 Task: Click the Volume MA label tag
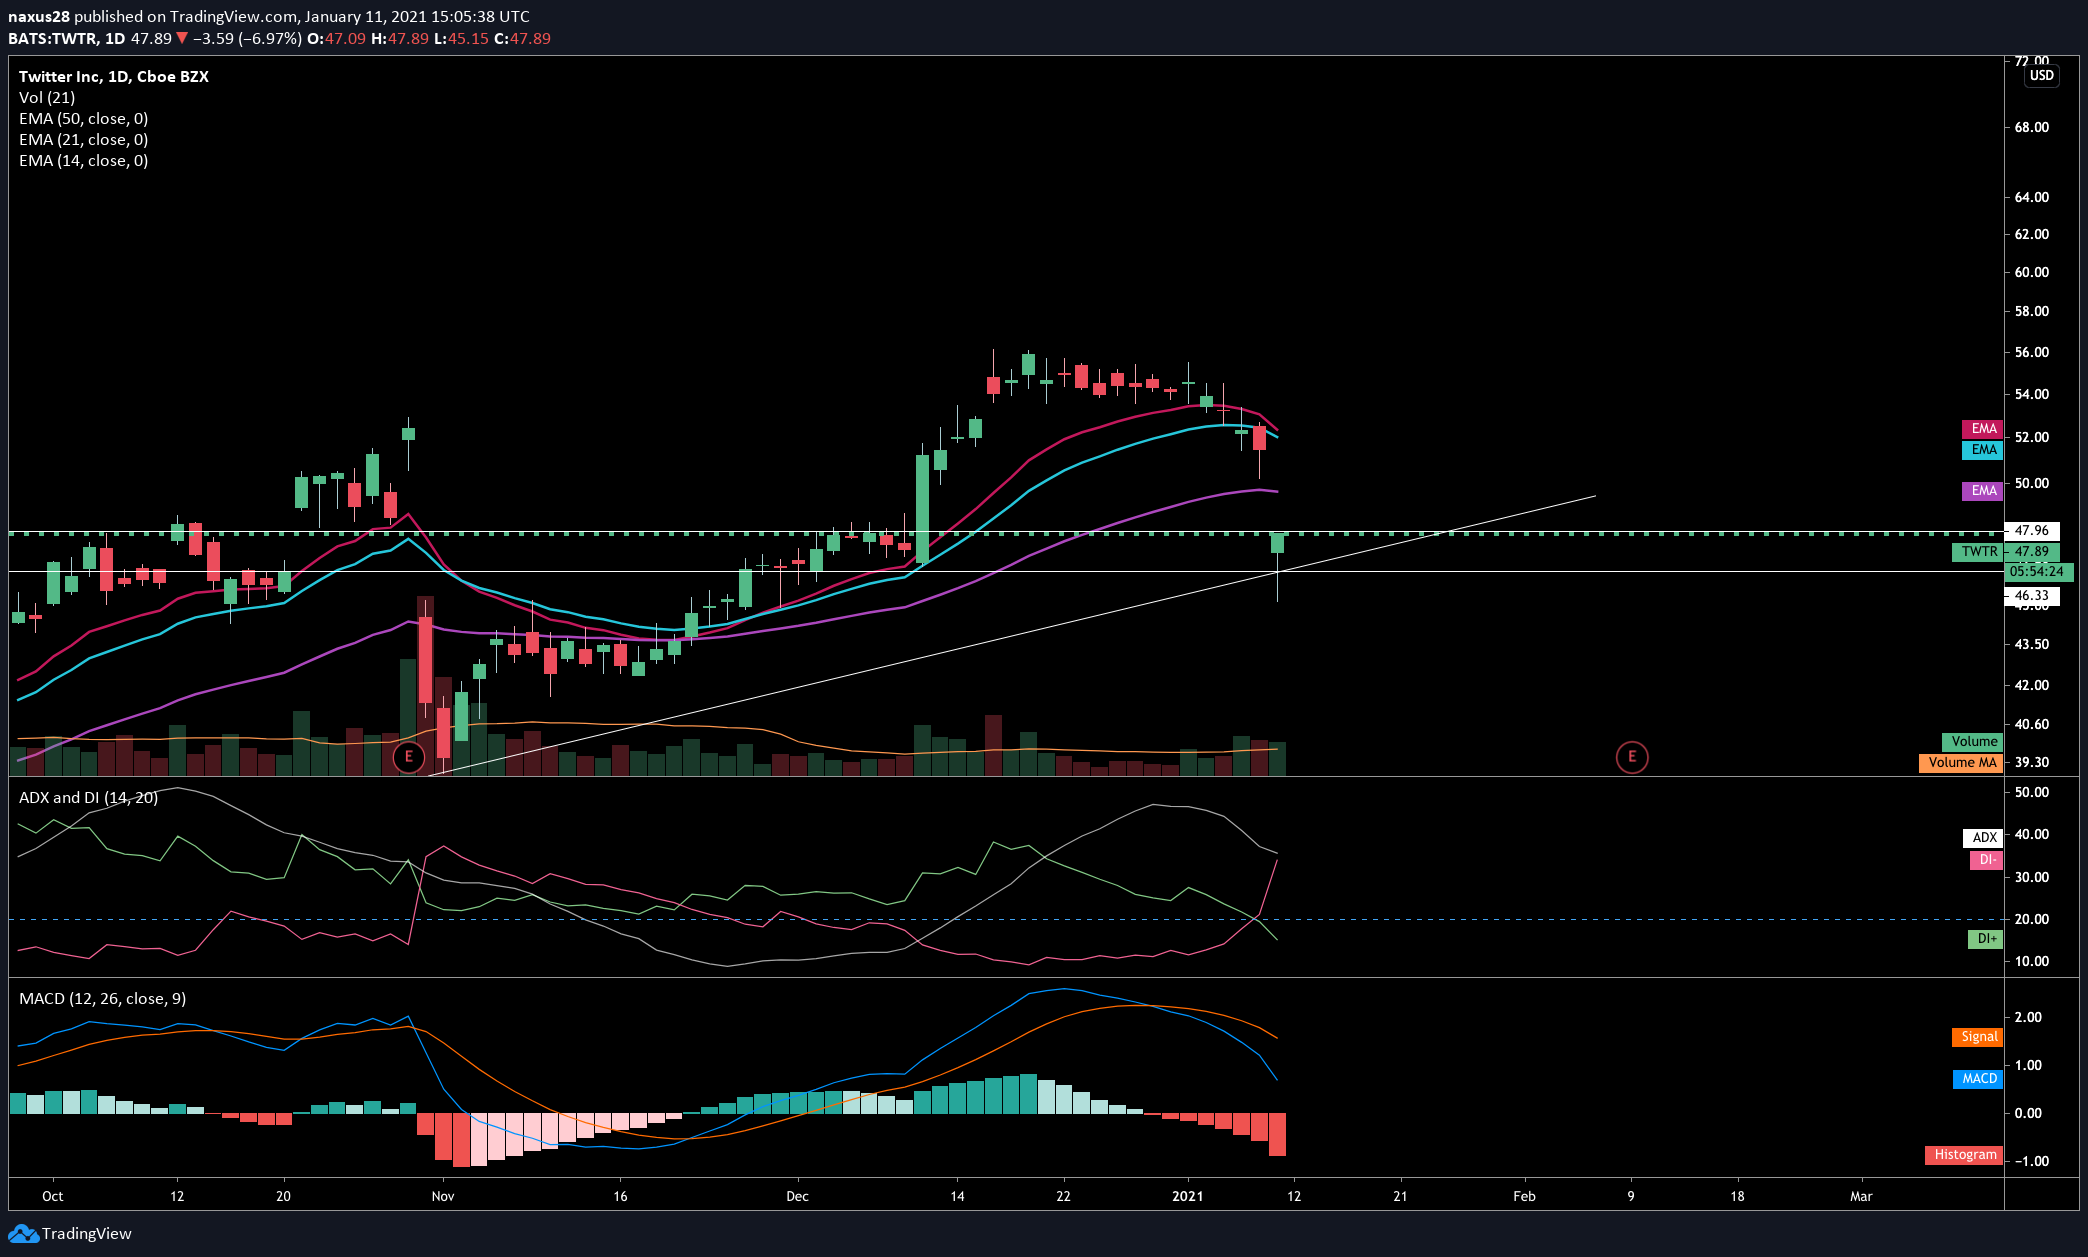[1961, 763]
